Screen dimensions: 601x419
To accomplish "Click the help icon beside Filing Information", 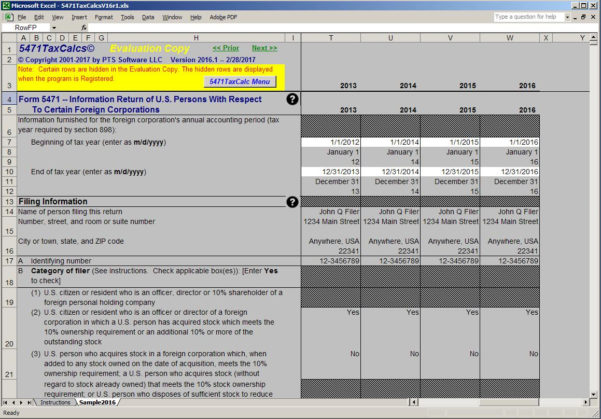I will tap(292, 201).
